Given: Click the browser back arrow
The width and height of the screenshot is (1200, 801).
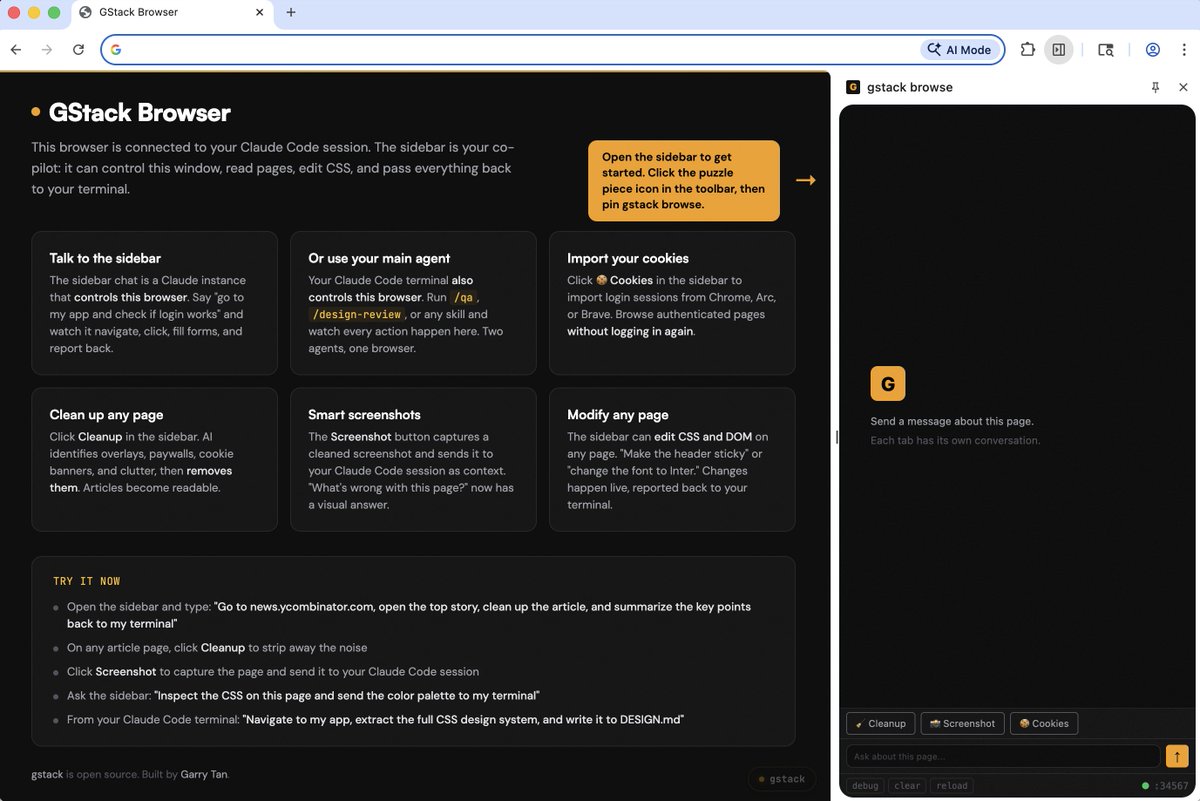Looking at the screenshot, I should pos(16,49).
